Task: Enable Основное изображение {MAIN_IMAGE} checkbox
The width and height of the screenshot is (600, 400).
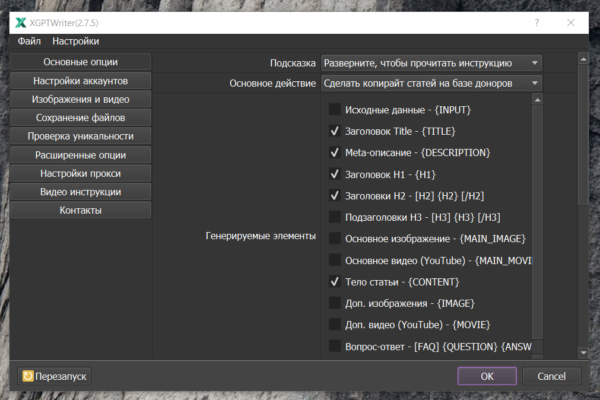Action: [x=335, y=238]
